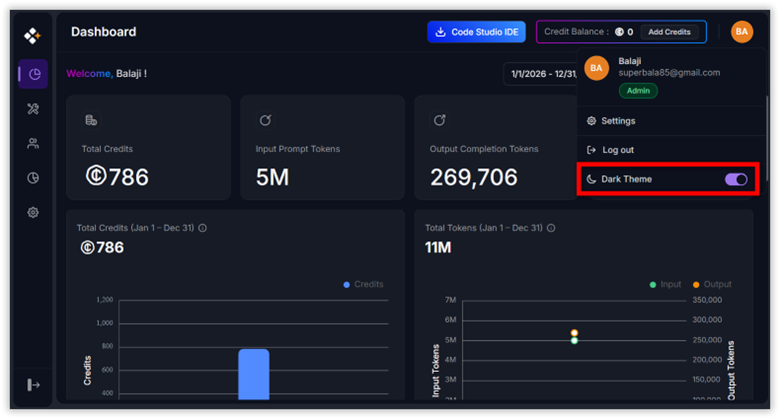Open the Dashboard sidebar icon
This screenshot has width=780, height=419.
pyautogui.click(x=33, y=74)
